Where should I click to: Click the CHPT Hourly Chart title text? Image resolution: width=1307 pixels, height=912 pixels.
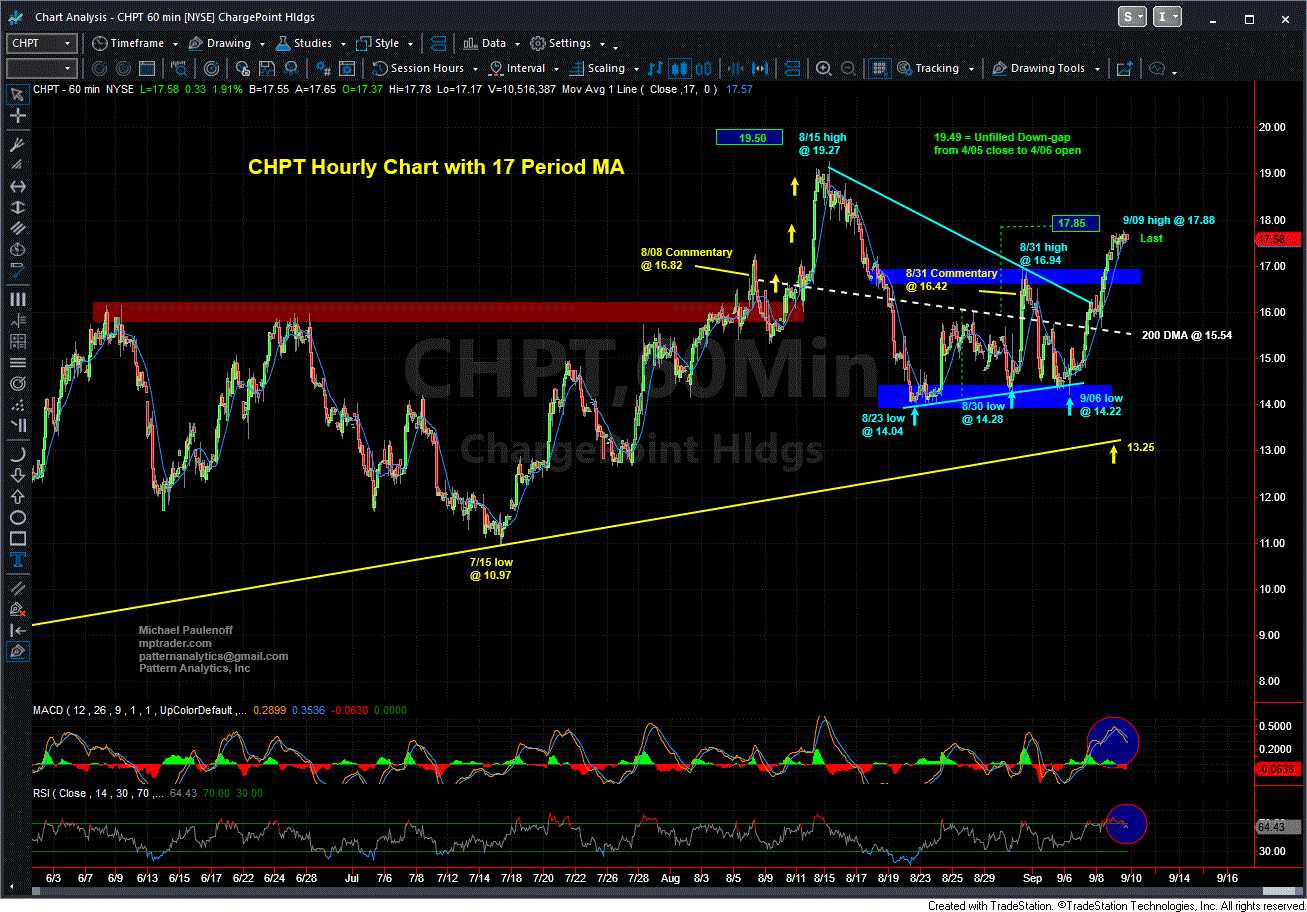pos(436,168)
